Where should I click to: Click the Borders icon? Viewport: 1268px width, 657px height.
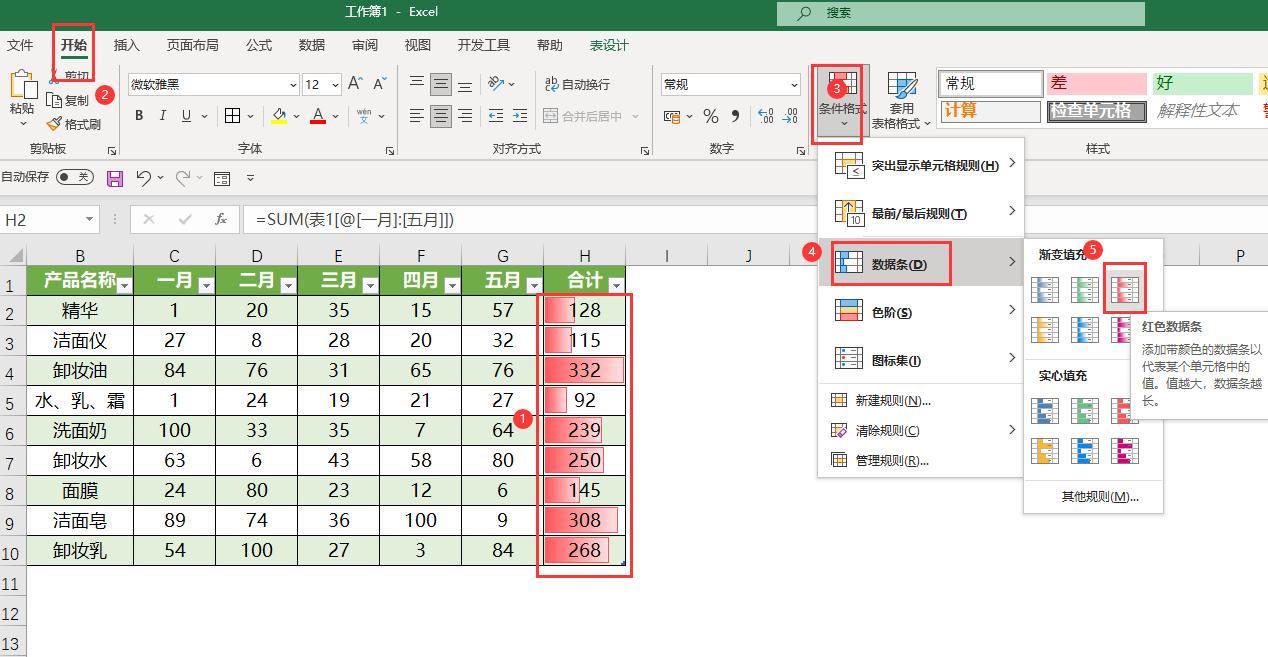click(232, 116)
